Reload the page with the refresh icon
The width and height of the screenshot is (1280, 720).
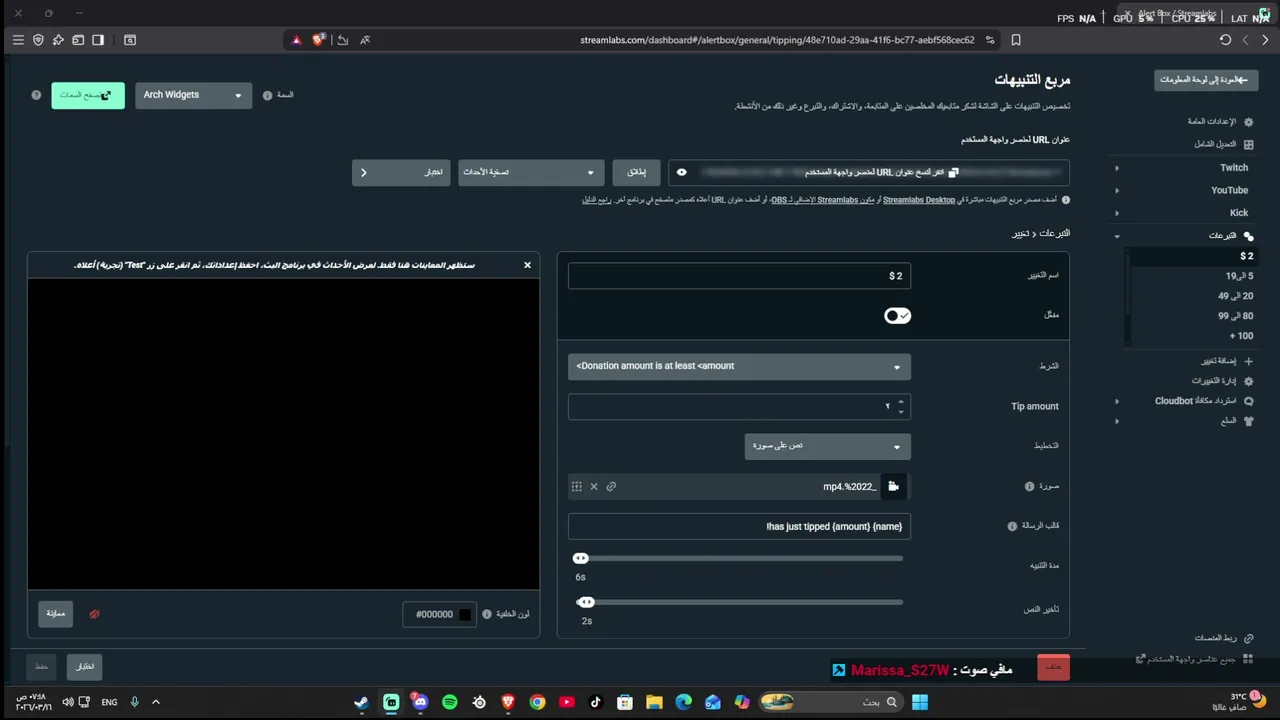pyautogui.click(x=1225, y=40)
